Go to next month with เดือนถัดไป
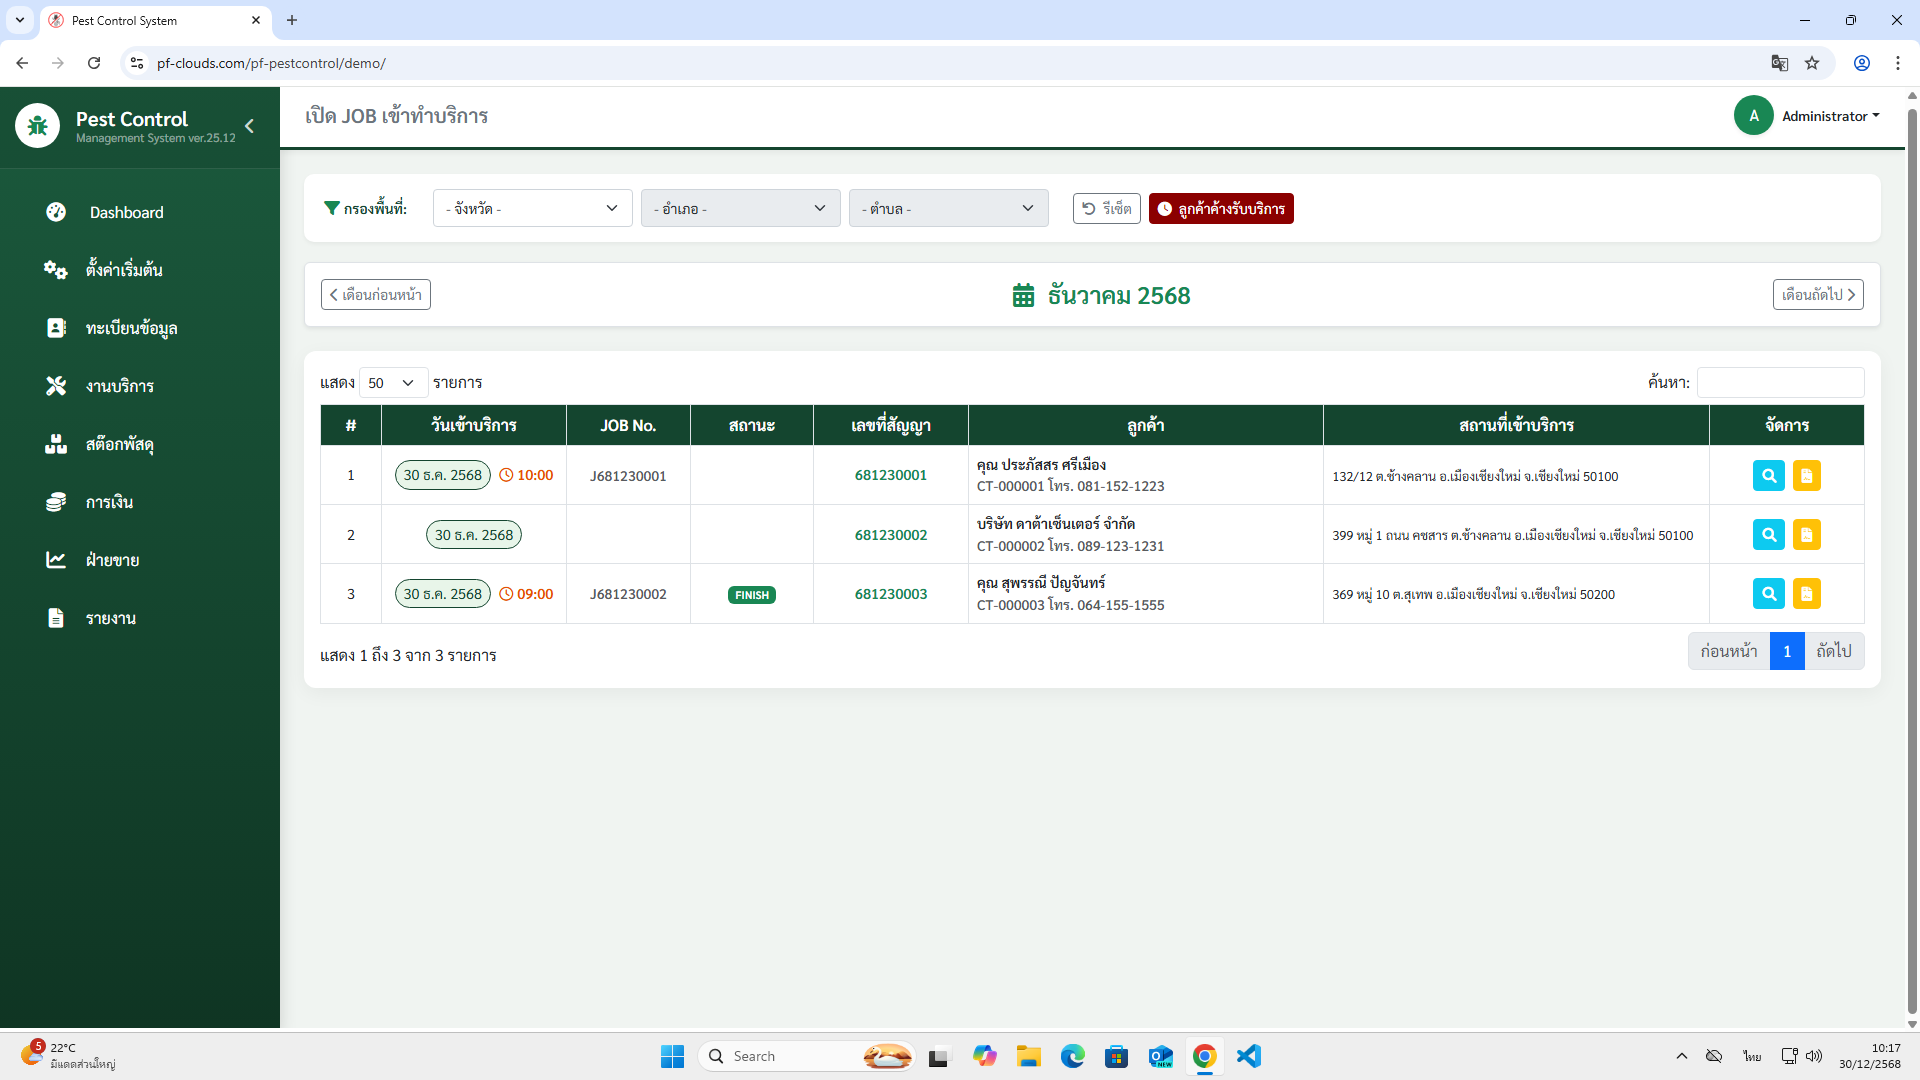This screenshot has width=1920, height=1080. click(x=1817, y=295)
